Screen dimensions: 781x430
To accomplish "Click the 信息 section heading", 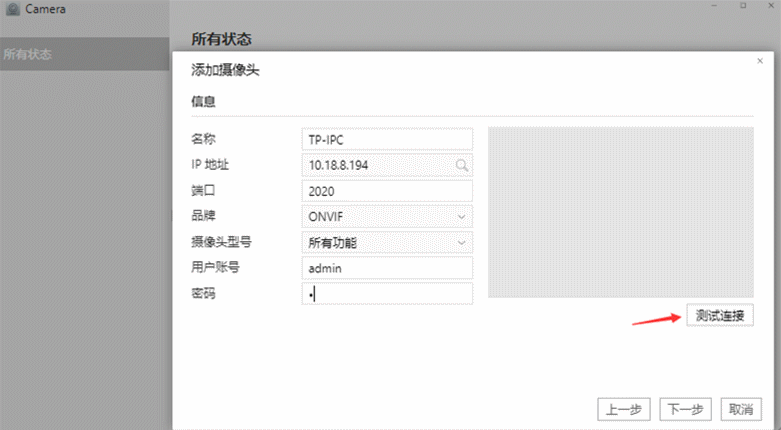I will tap(203, 102).
